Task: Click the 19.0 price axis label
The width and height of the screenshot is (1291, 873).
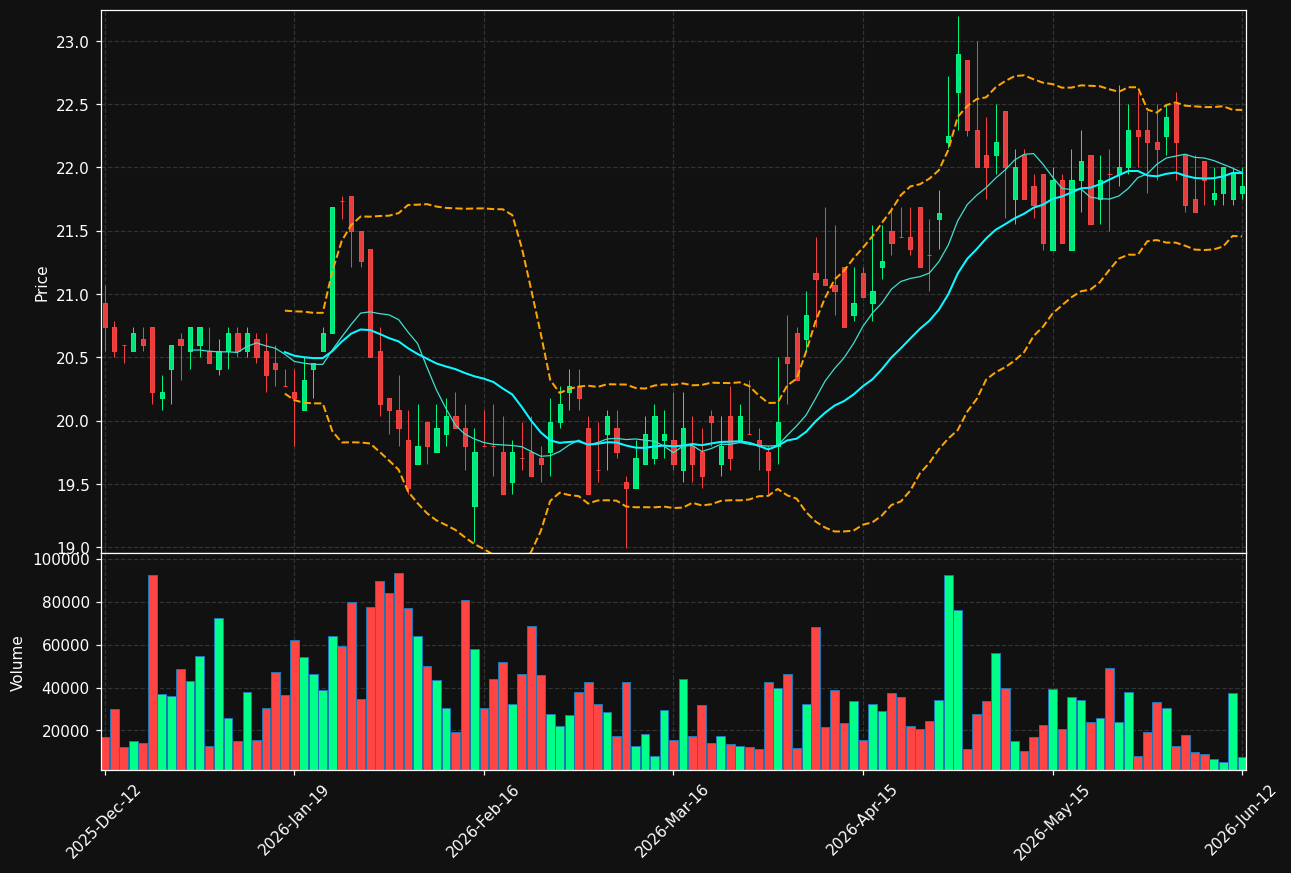Action: point(74,548)
